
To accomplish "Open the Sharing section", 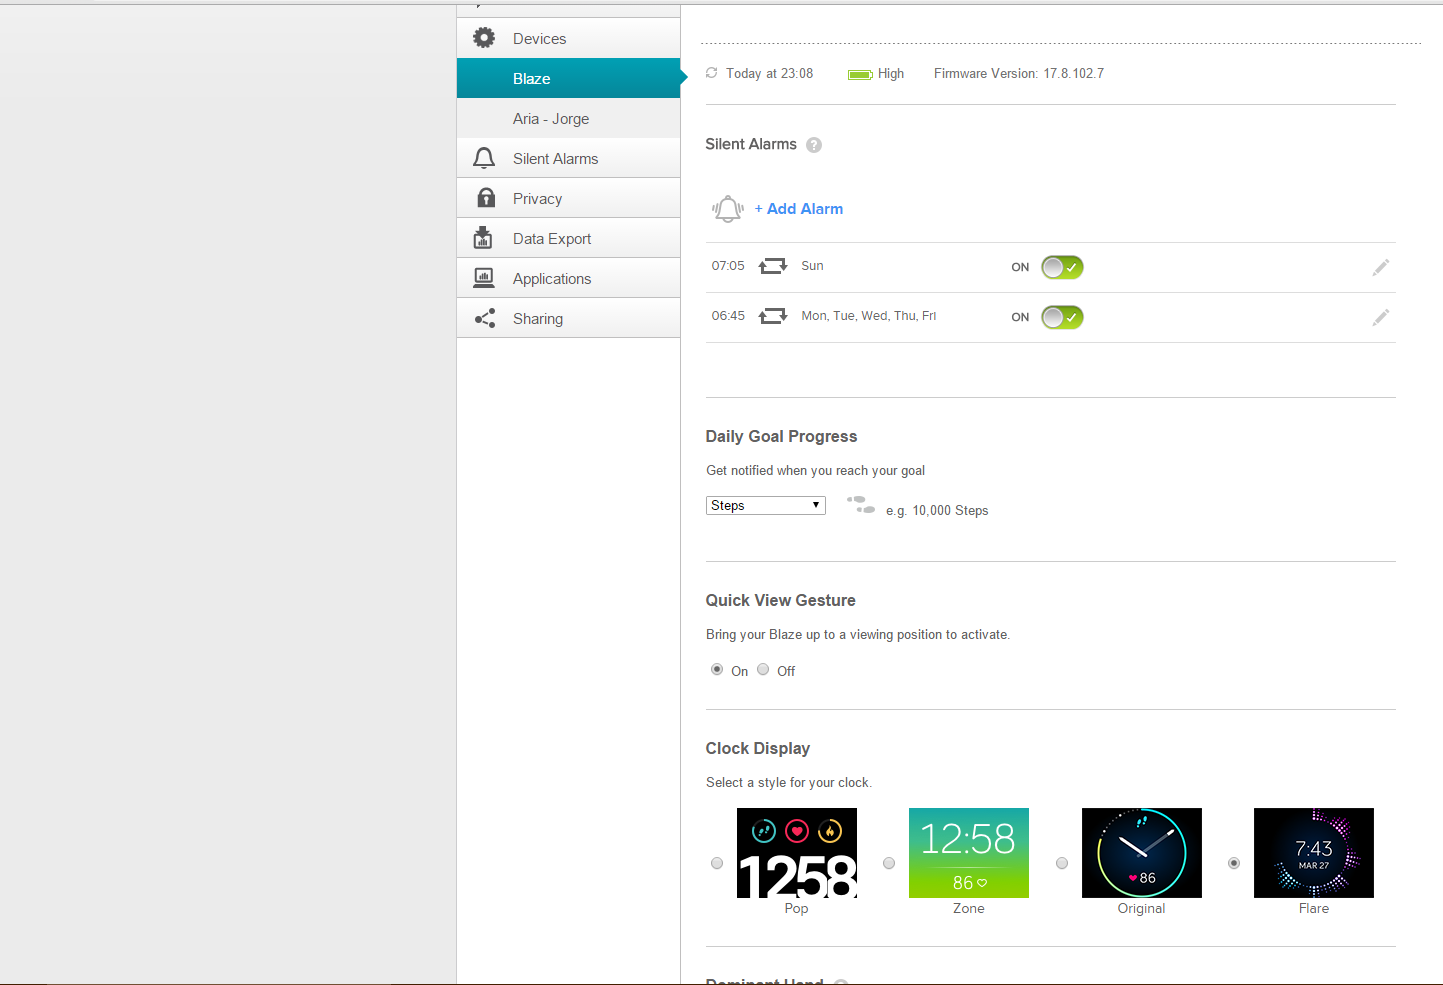I will pyautogui.click(x=568, y=318).
